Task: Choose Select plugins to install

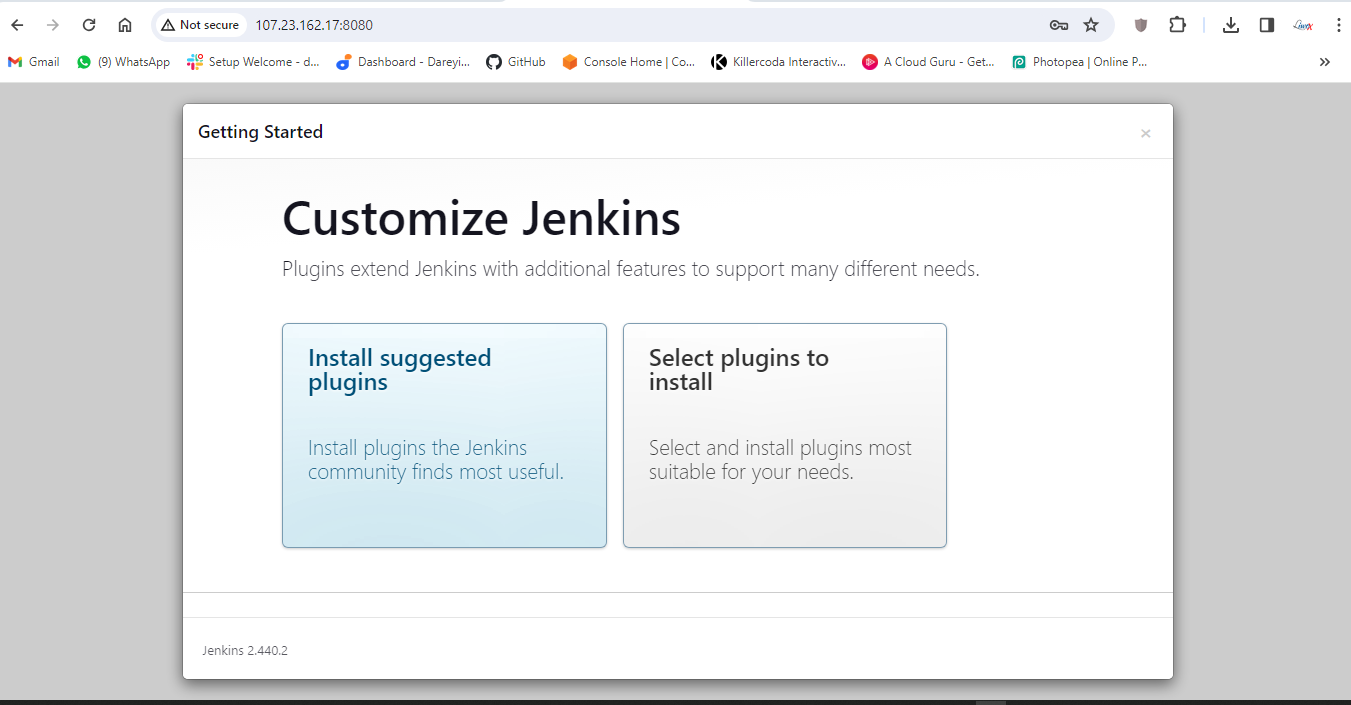Action: [784, 435]
